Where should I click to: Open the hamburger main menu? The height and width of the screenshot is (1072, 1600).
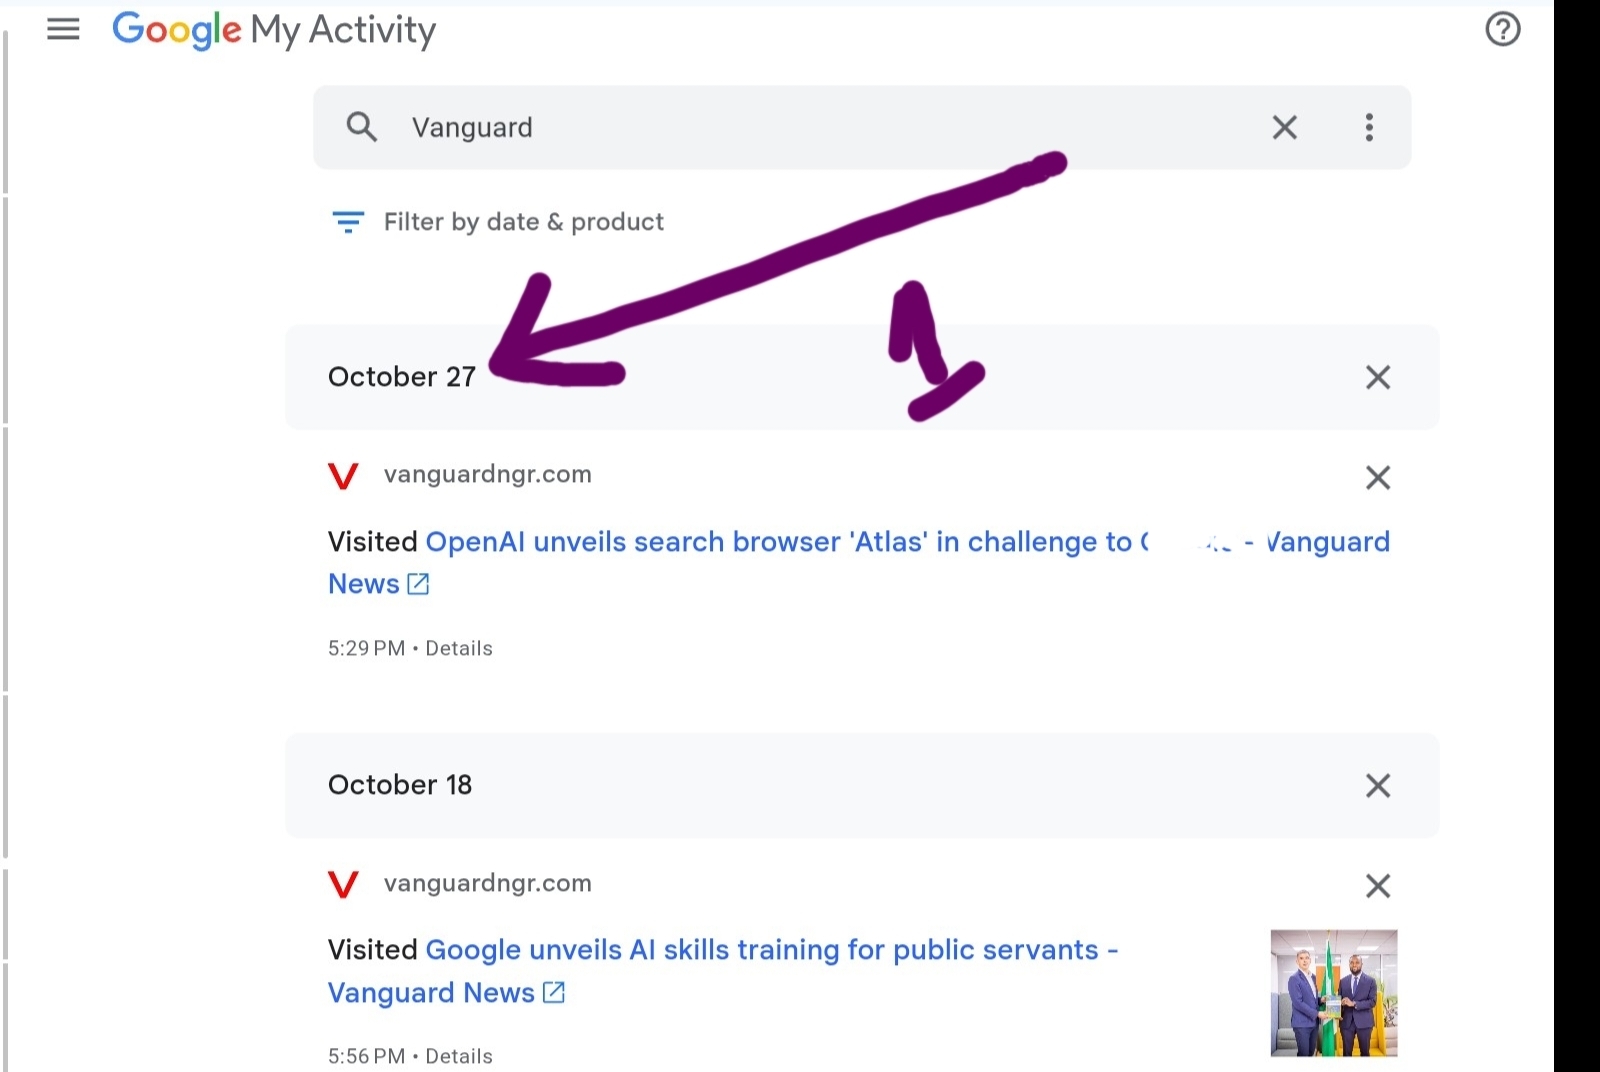[x=63, y=30]
